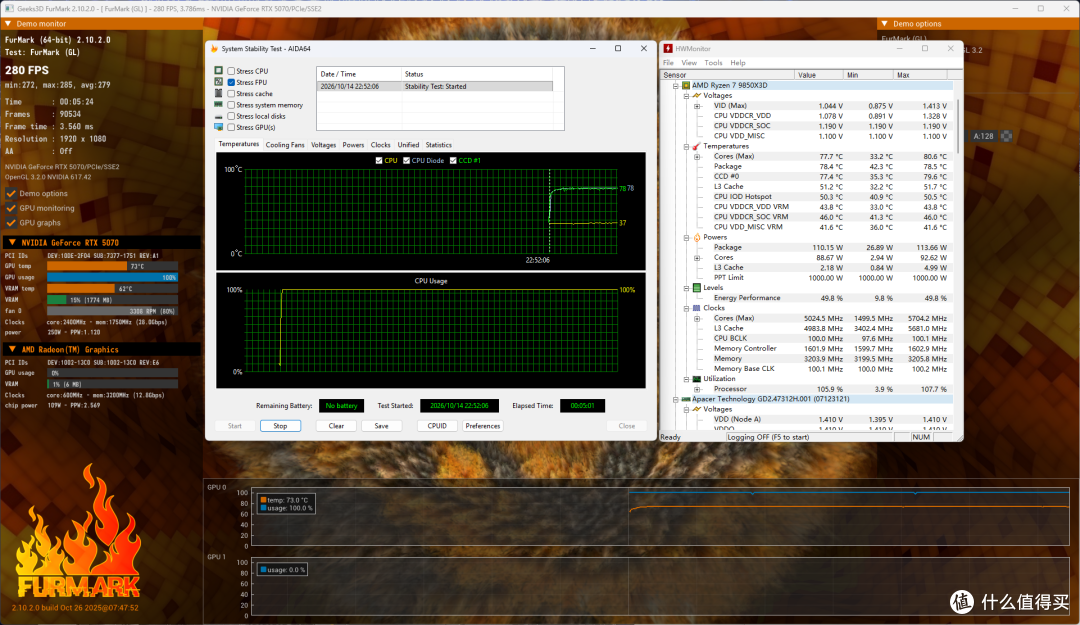Collapse the Demo monitor panel

pos(8,23)
